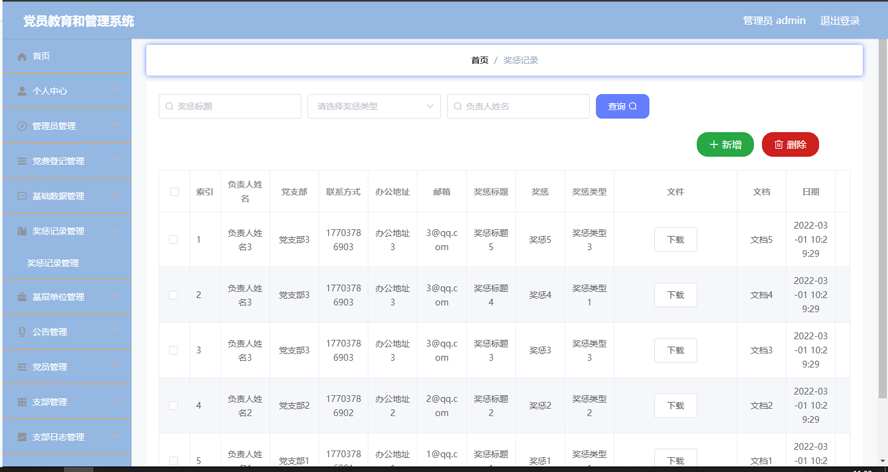Click the person icon next to 个人中心
Viewport: 888px width, 472px height.
[x=22, y=91]
